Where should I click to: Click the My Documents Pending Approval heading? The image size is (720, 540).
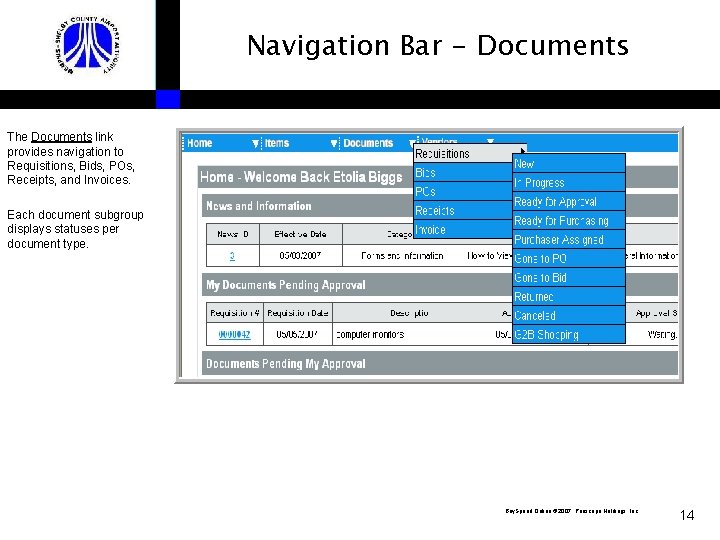click(286, 285)
